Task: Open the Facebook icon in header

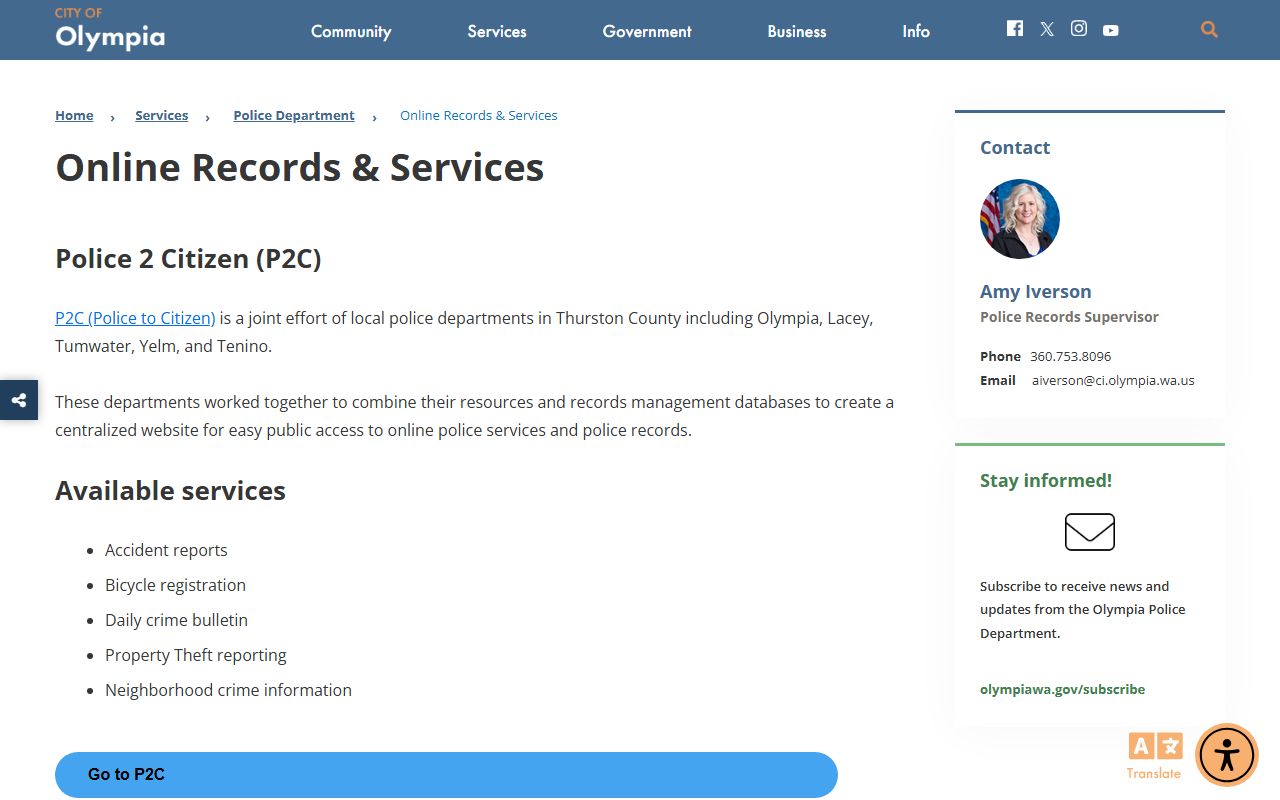Action: coord(1014,29)
